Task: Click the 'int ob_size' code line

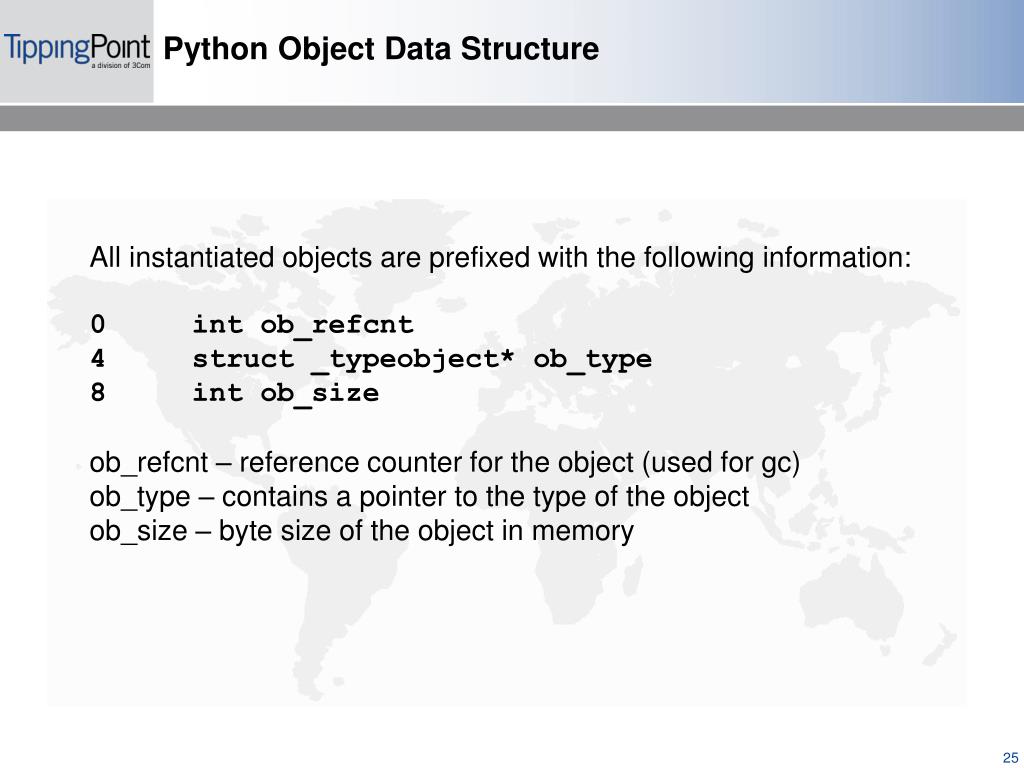Action: pyautogui.click(x=285, y=394)
